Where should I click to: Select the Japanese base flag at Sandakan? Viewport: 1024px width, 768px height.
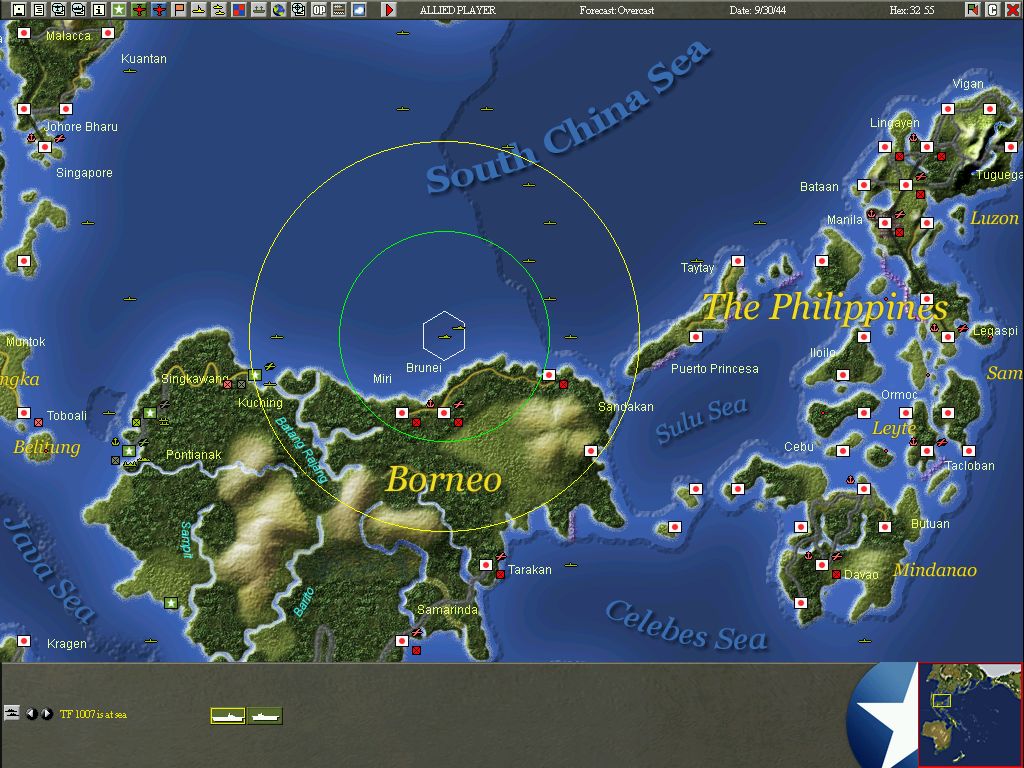point(590,451)
